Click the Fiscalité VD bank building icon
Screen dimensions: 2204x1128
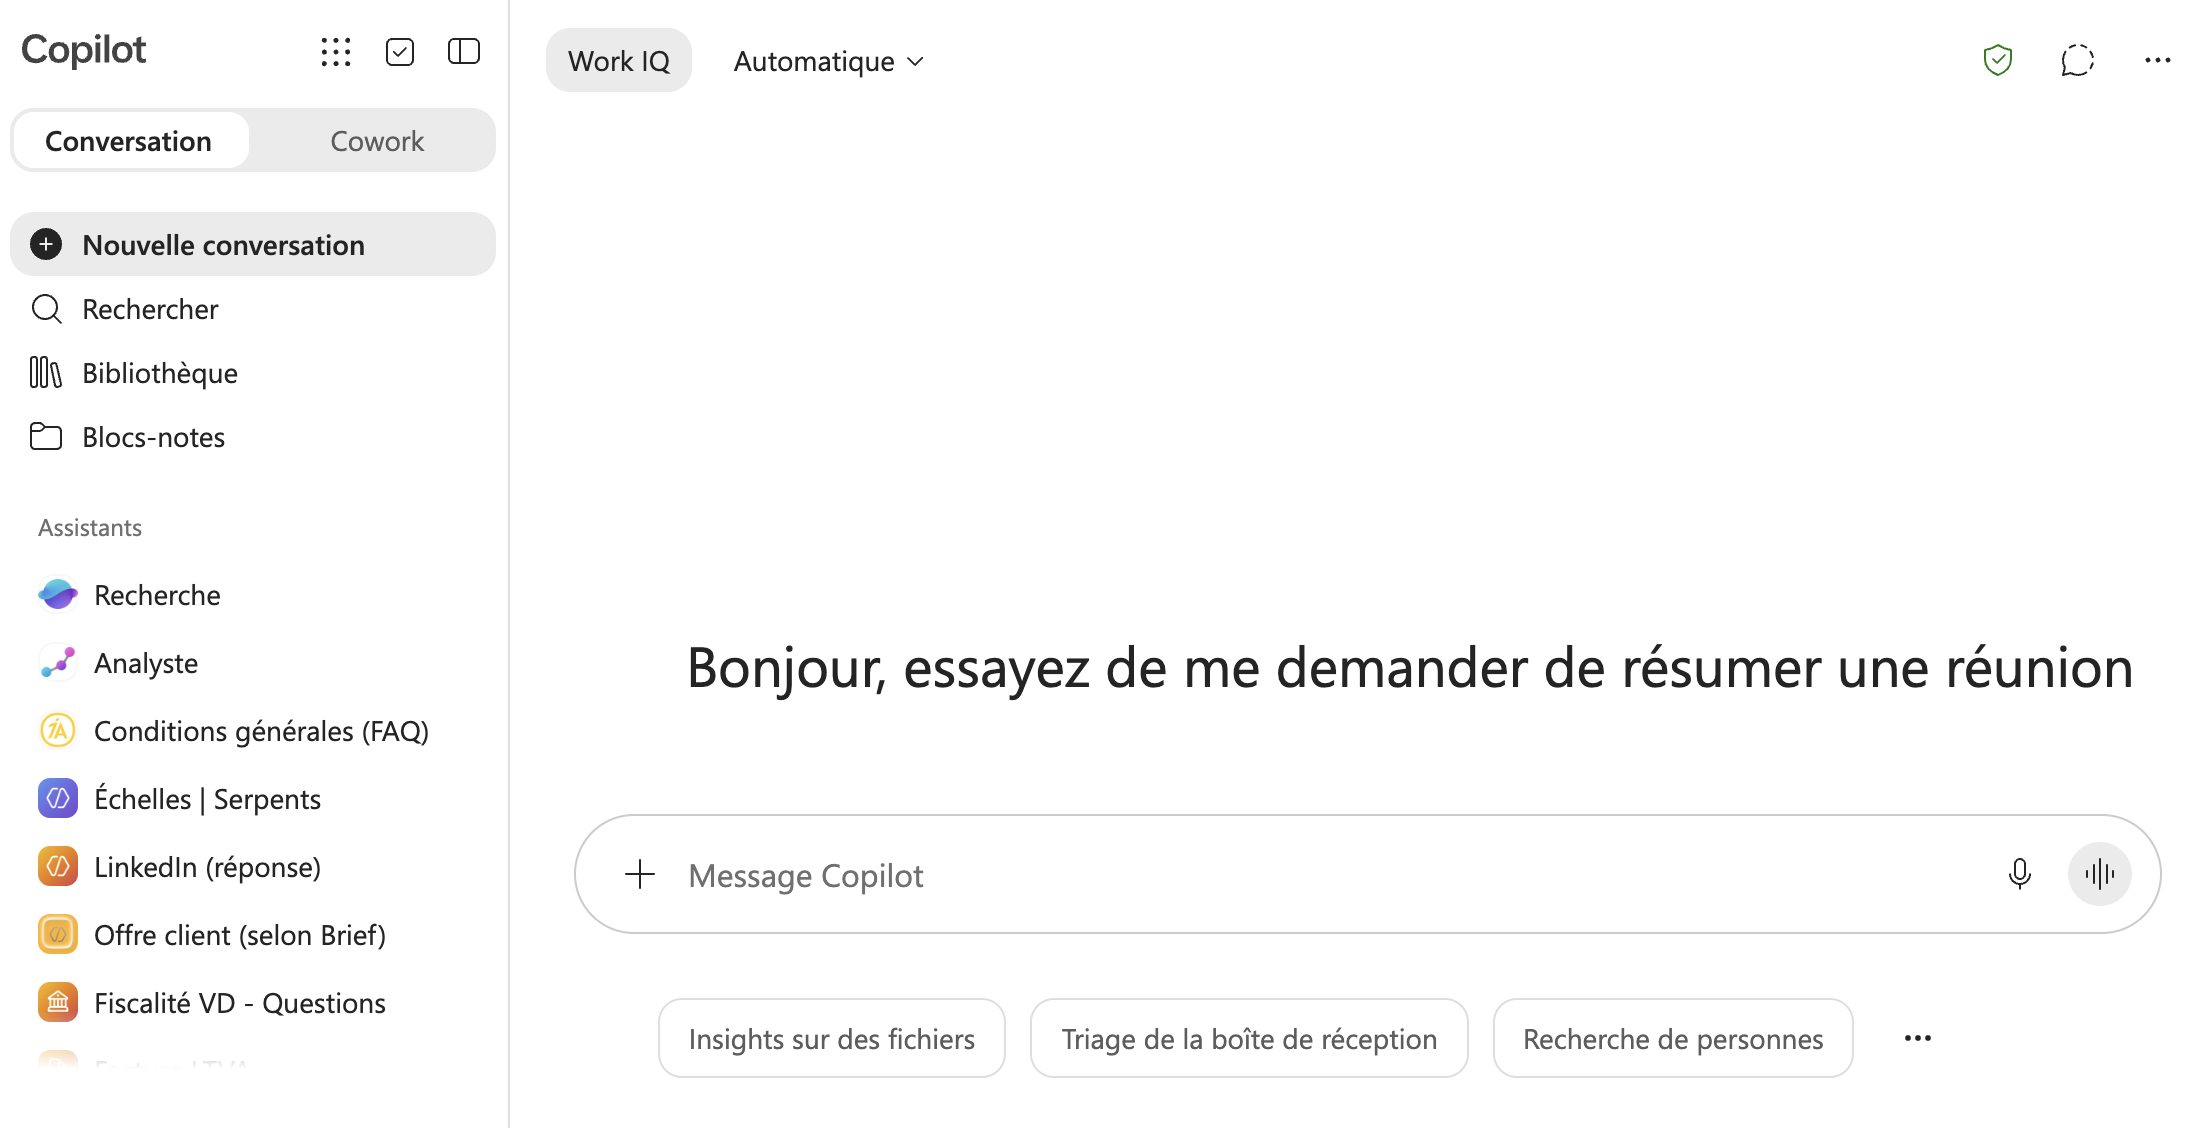tap(58, 1003)
